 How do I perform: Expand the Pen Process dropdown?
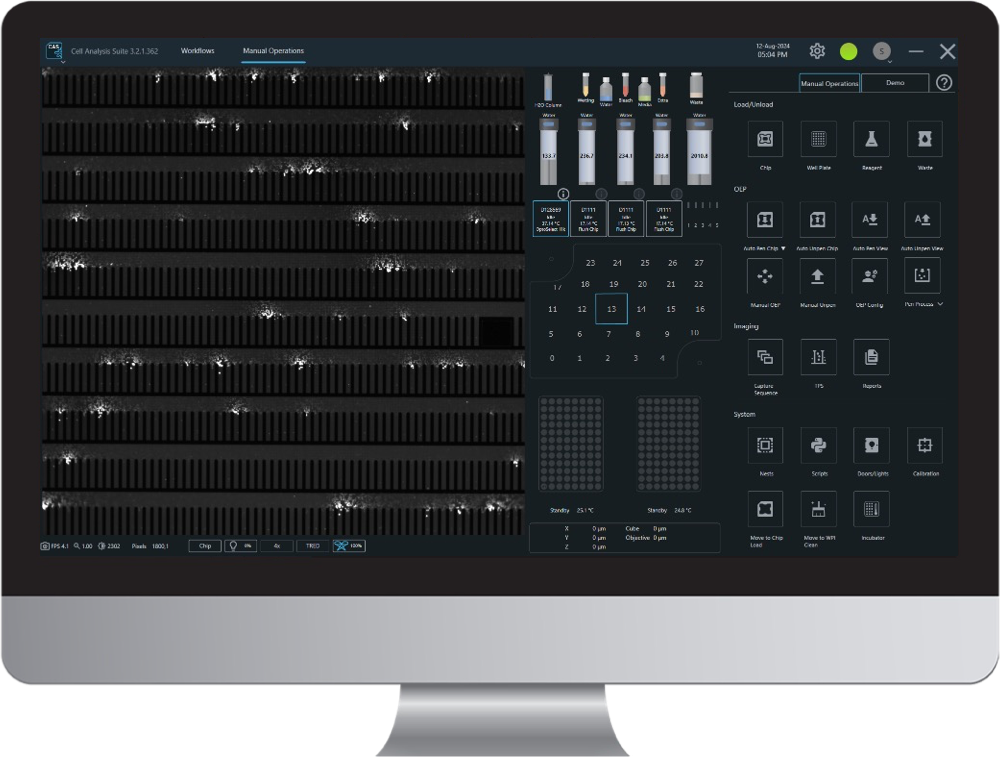pos(940,303)
